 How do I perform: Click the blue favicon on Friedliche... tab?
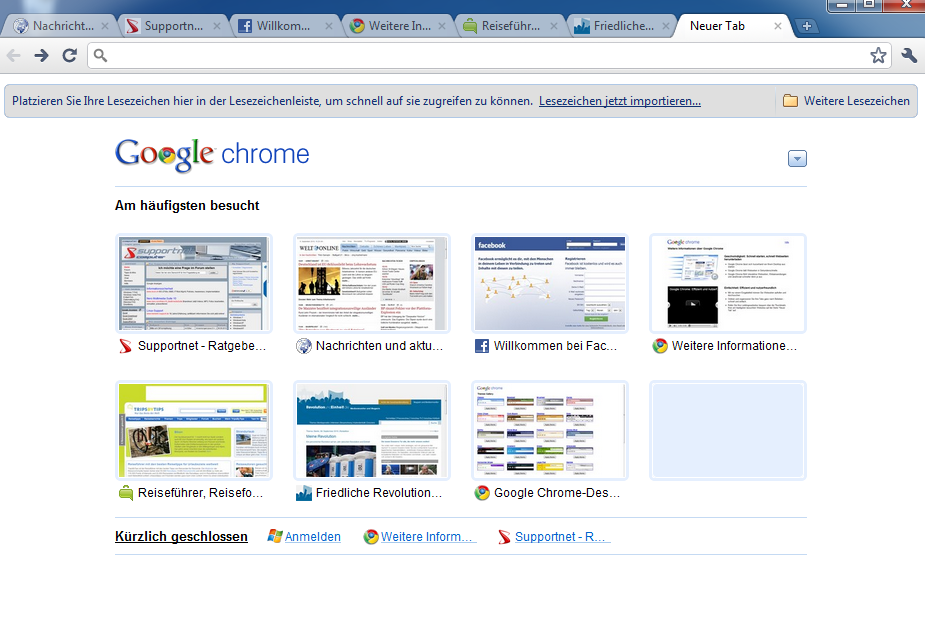pos(582,26)
